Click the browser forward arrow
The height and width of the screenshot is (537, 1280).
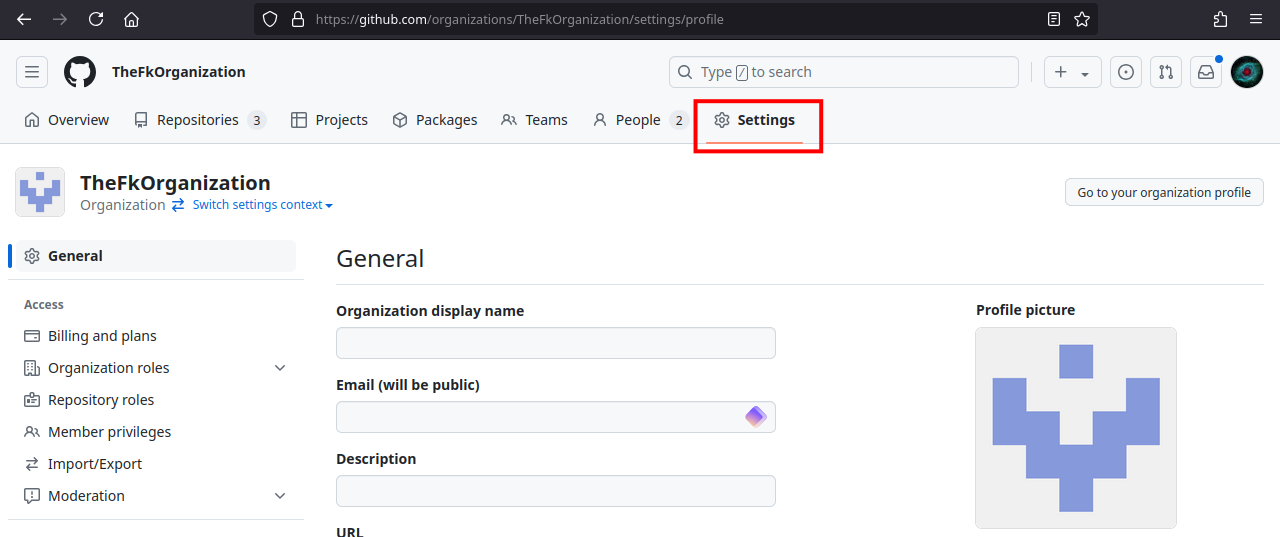coord(60,19)
